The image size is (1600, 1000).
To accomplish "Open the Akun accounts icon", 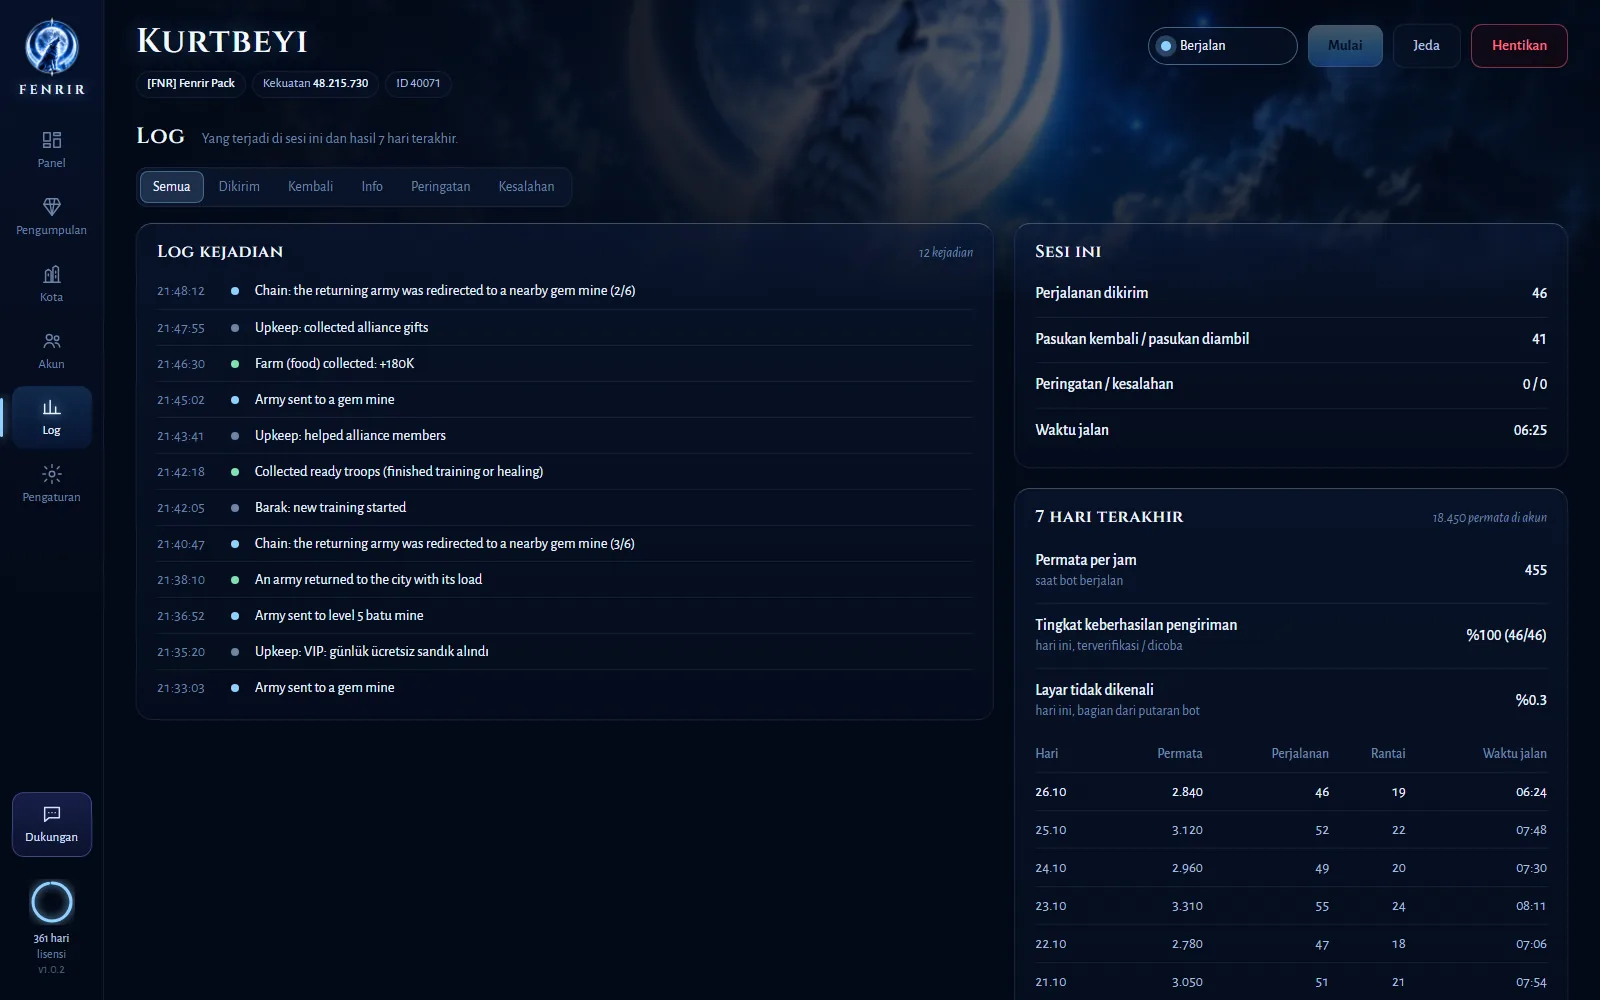I will (52, 341).
